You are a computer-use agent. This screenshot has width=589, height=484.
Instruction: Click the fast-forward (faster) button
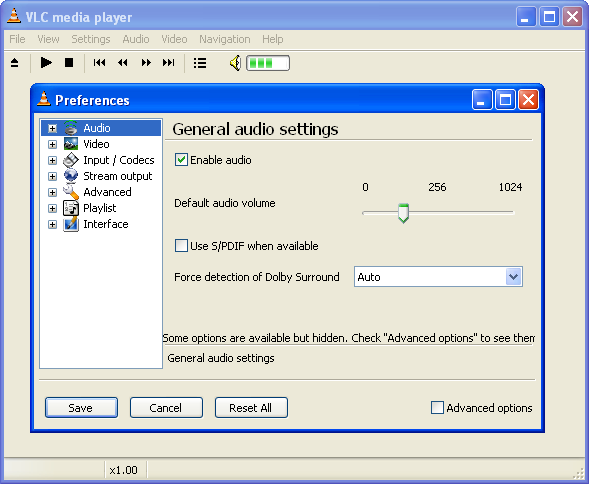(x=146, y=63)
